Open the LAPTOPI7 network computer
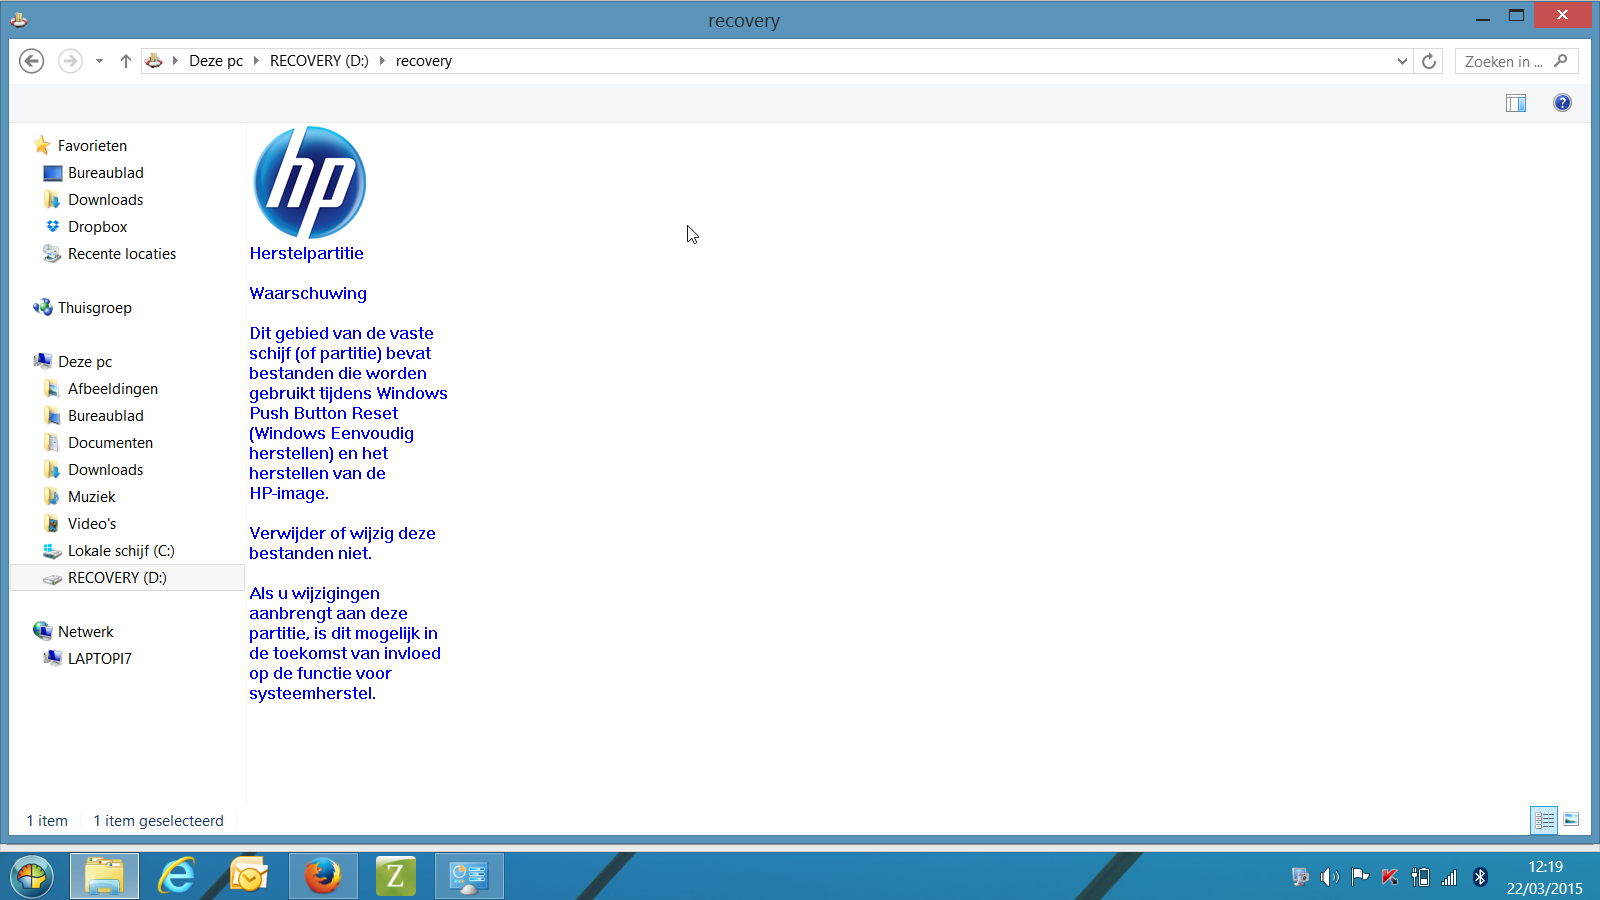This screenshot has height=900, width=1600. (x=99, y=659)
